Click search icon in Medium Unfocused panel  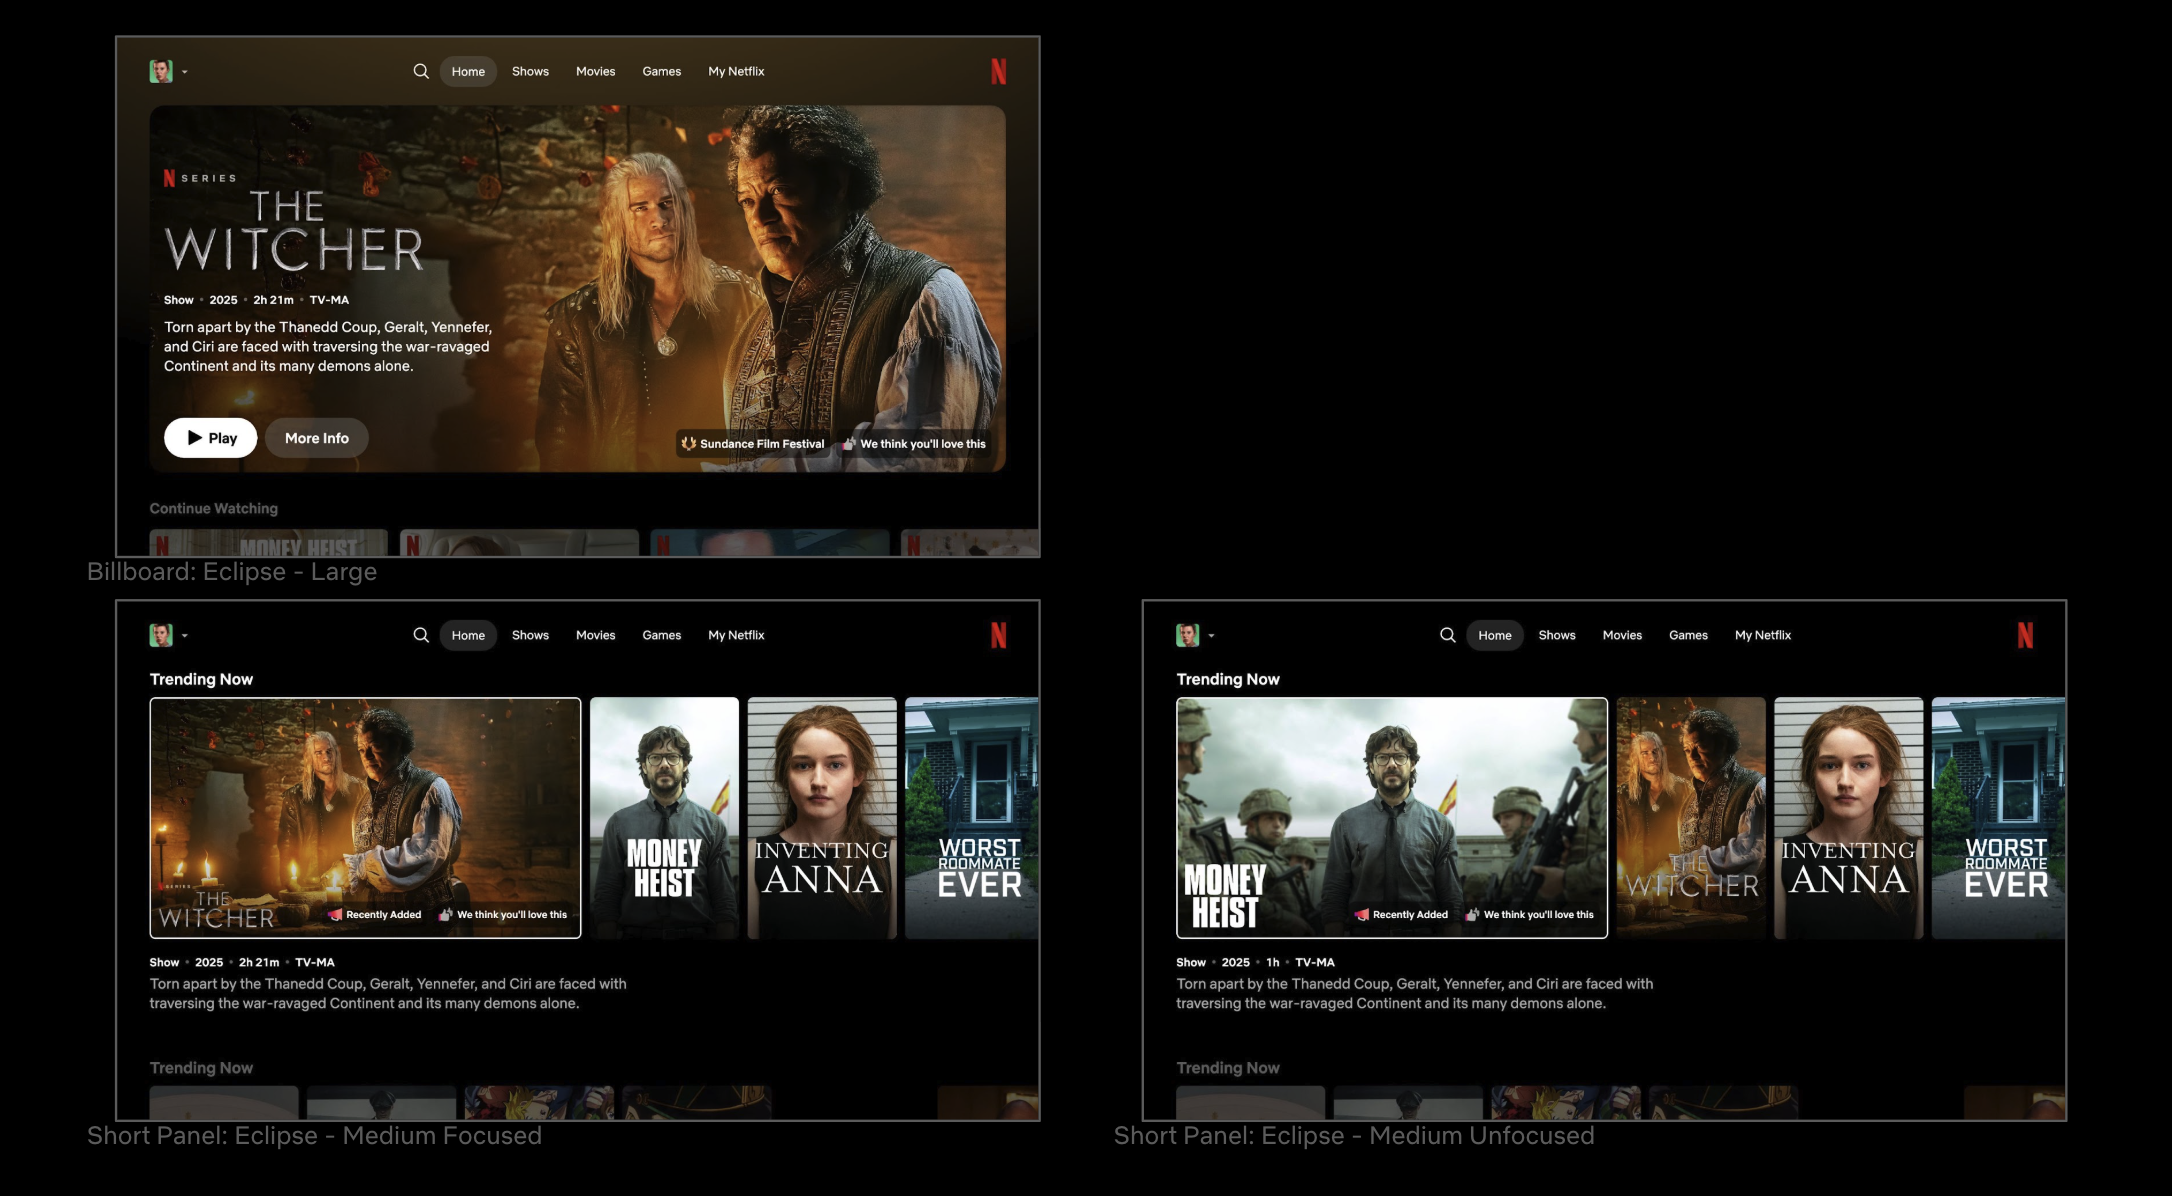click(x=1447, y=635)
